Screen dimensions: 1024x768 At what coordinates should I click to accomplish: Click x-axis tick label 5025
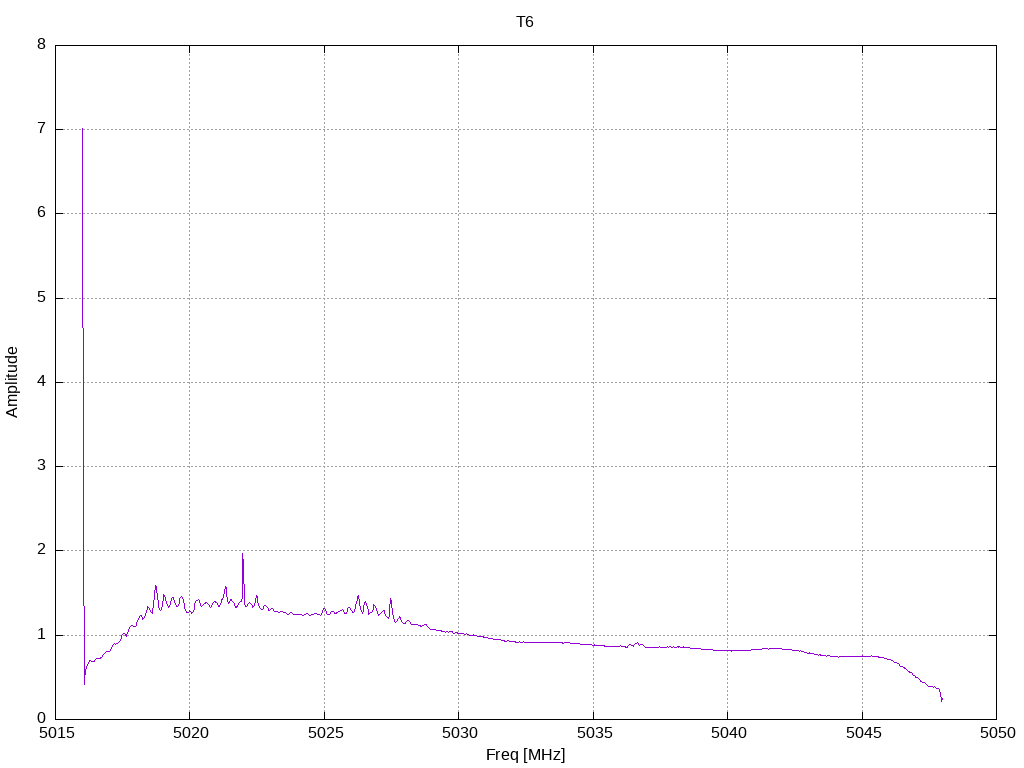pyautogui.click(x=325, y=733)
